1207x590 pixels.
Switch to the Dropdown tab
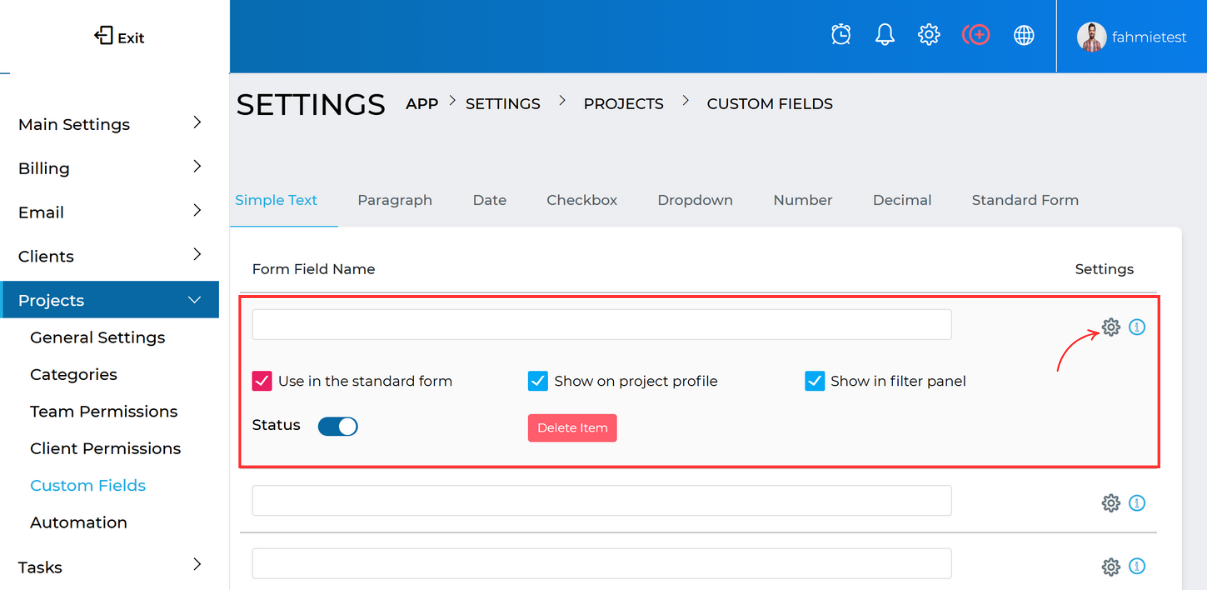pos(695,200)
